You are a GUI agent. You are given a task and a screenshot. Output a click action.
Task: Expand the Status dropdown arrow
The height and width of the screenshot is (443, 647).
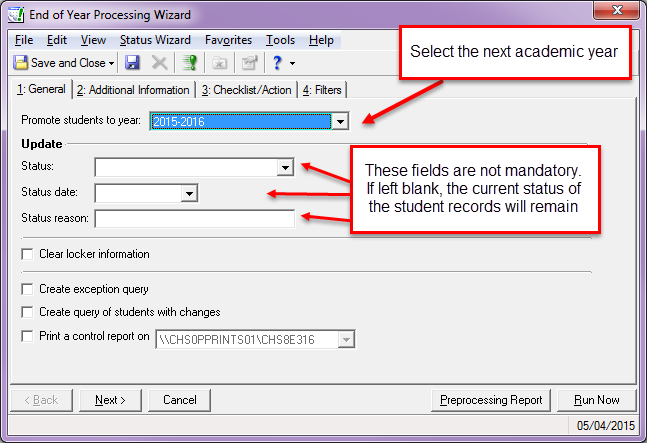click(285, 168)
